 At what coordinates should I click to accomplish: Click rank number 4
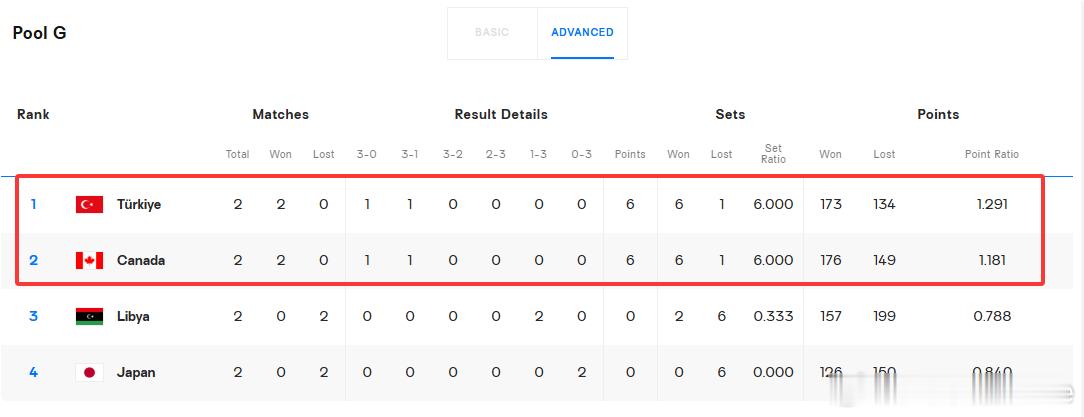tap(33, 373)
